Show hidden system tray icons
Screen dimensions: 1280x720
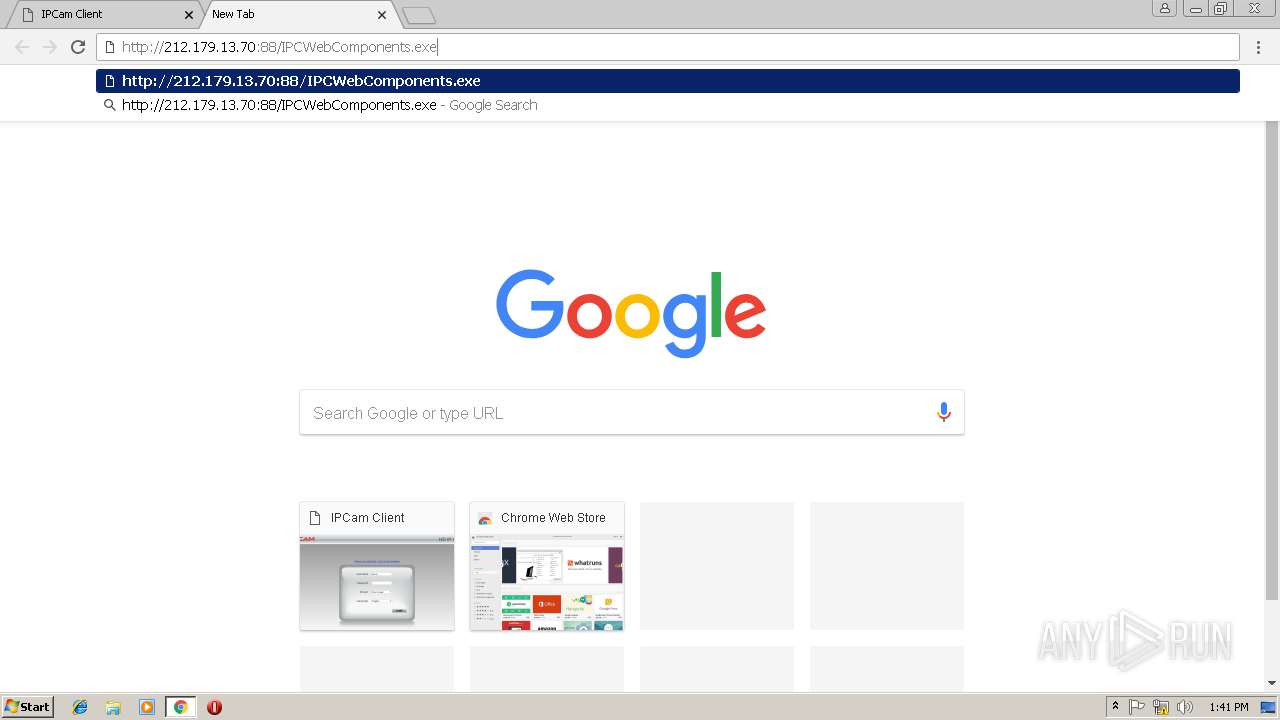(1116, 707)
